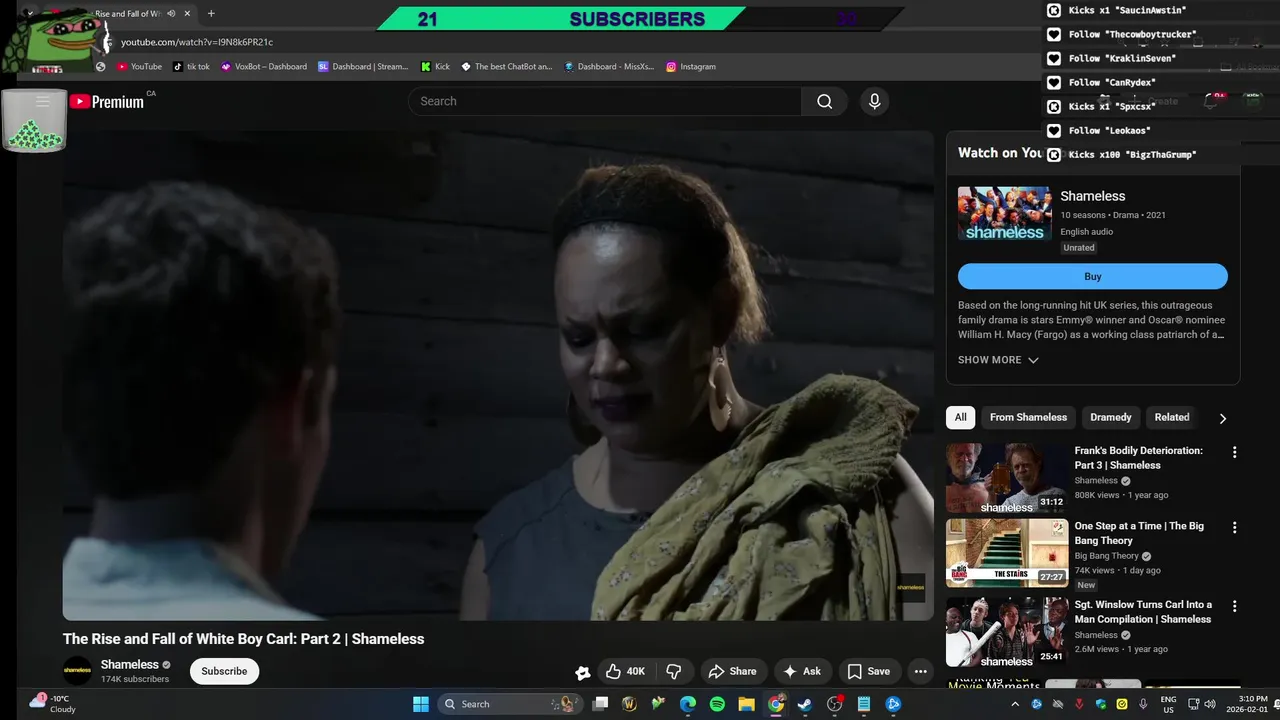Show more filter chips with arrow

1222,418
